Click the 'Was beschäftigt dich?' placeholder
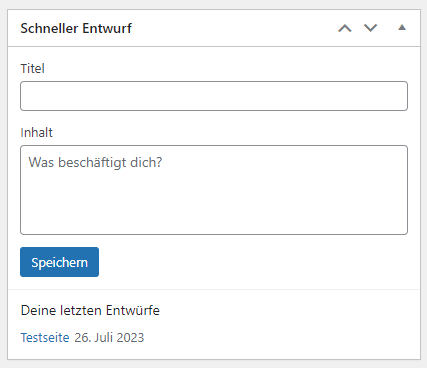Screen dimensions: 427x368 tap(95, 163)
